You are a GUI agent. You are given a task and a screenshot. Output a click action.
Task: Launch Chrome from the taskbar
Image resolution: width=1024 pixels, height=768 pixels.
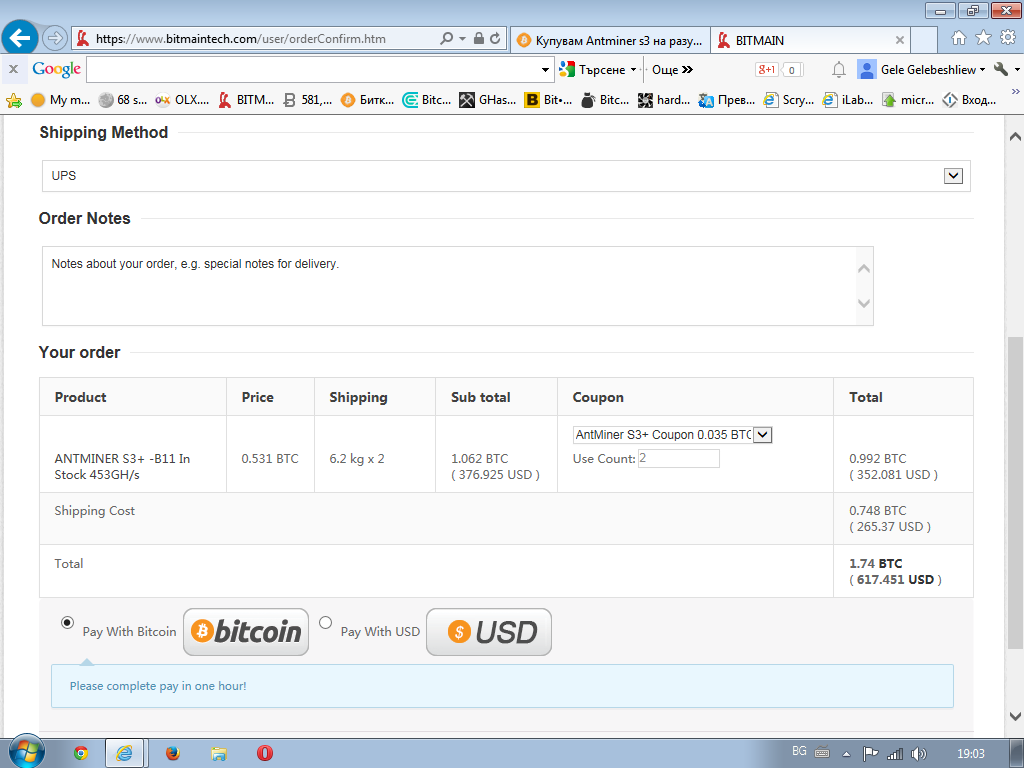(81, 754)
